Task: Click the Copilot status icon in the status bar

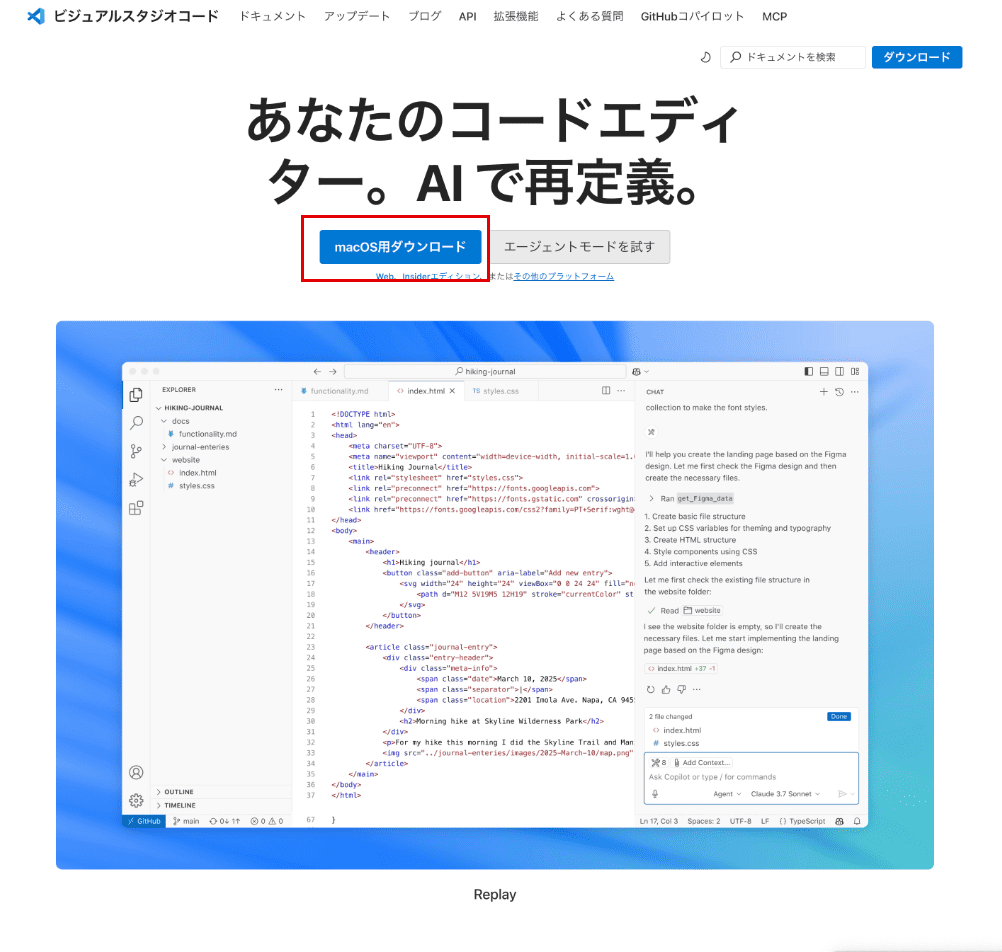Action: [x=839, y=821]
